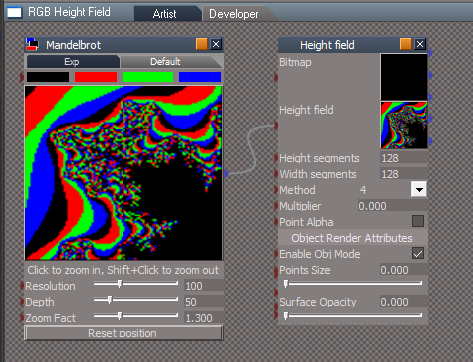
Task: Close the Mandelbrot node panel
Action: (216, 44)
